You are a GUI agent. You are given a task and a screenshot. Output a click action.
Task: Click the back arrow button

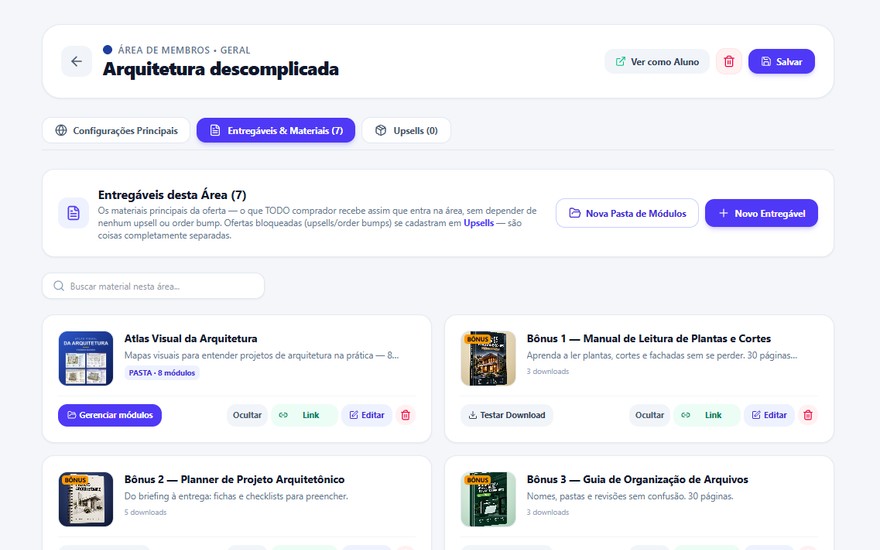pos(76,61)
